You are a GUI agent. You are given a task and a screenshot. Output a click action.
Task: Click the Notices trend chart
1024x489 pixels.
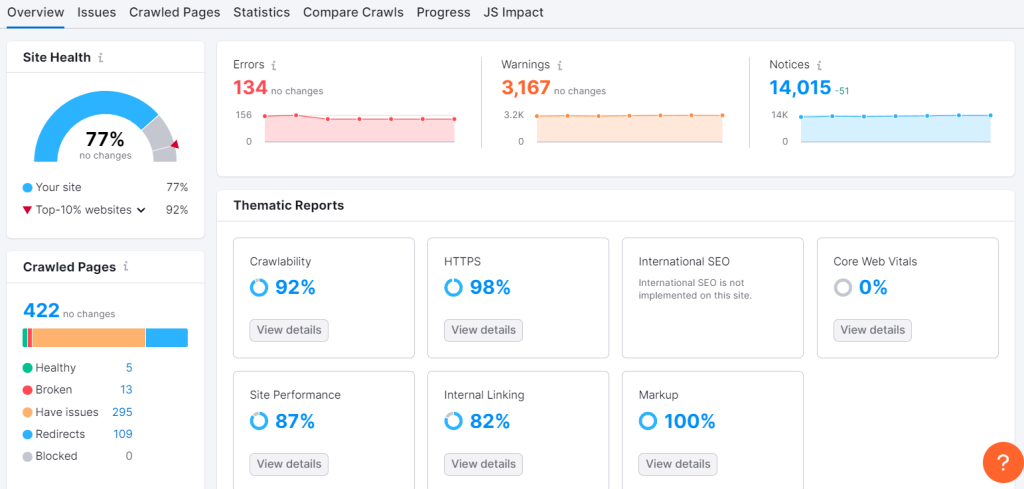tap(895, 127)
